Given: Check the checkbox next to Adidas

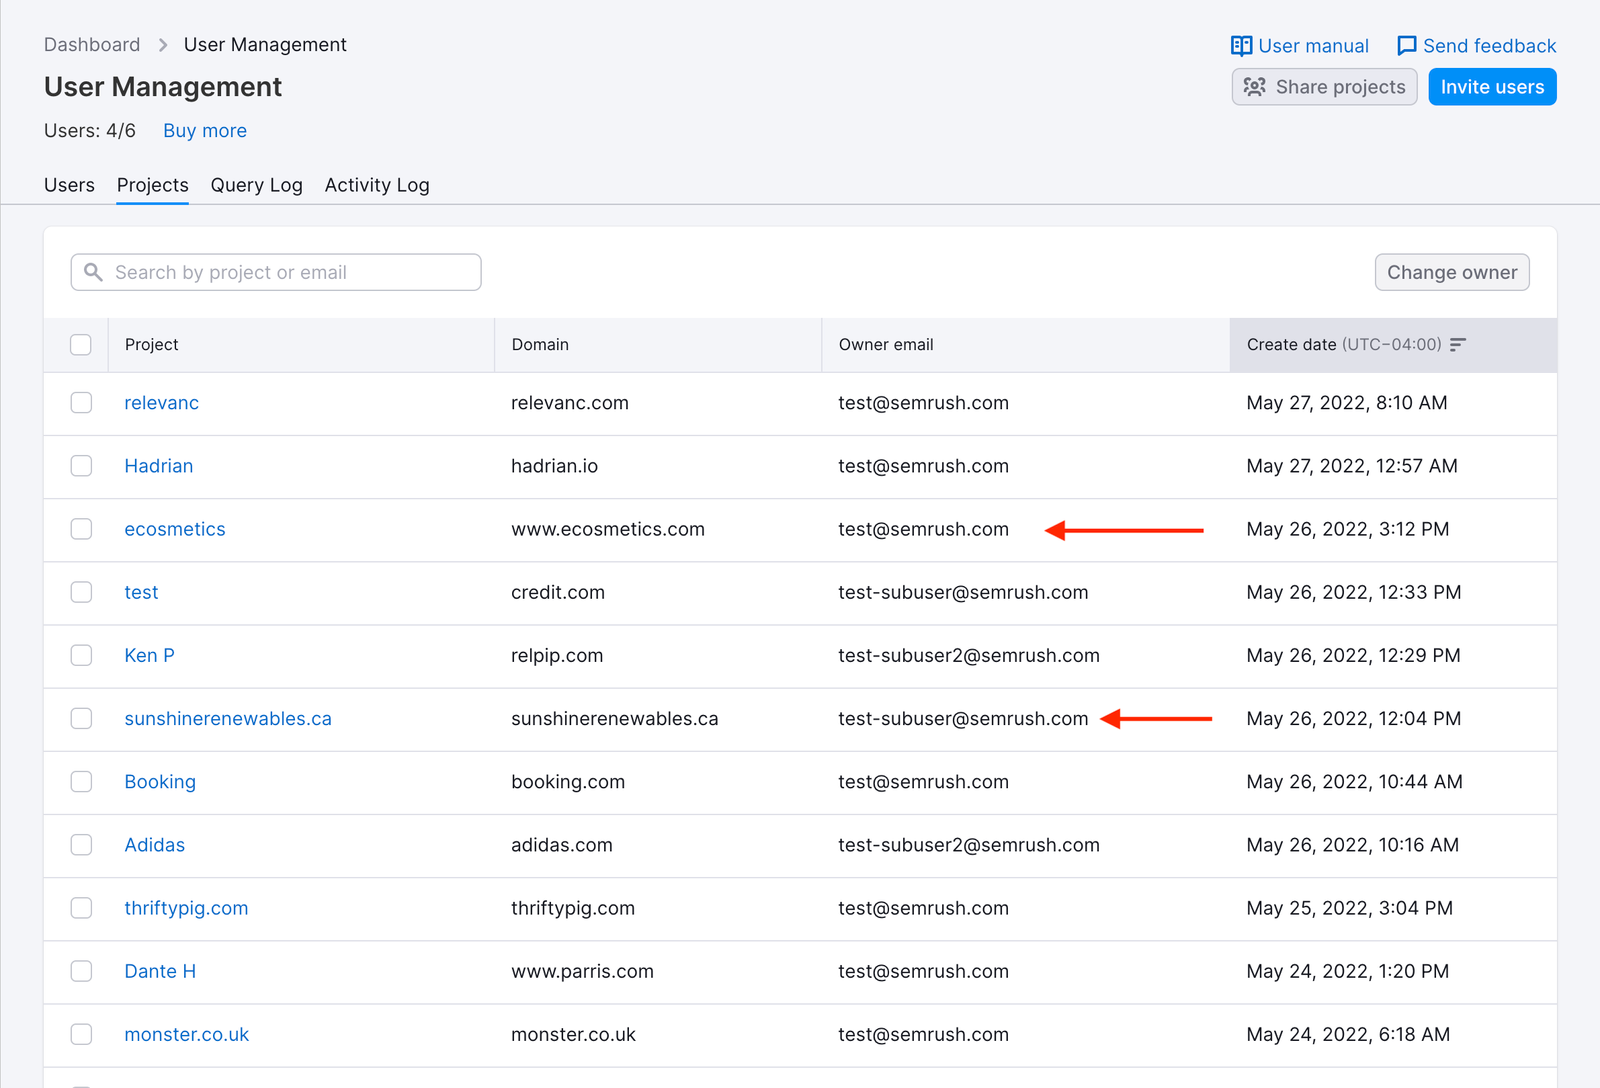Looking at the screenshot, I should [x=81, y=845].
